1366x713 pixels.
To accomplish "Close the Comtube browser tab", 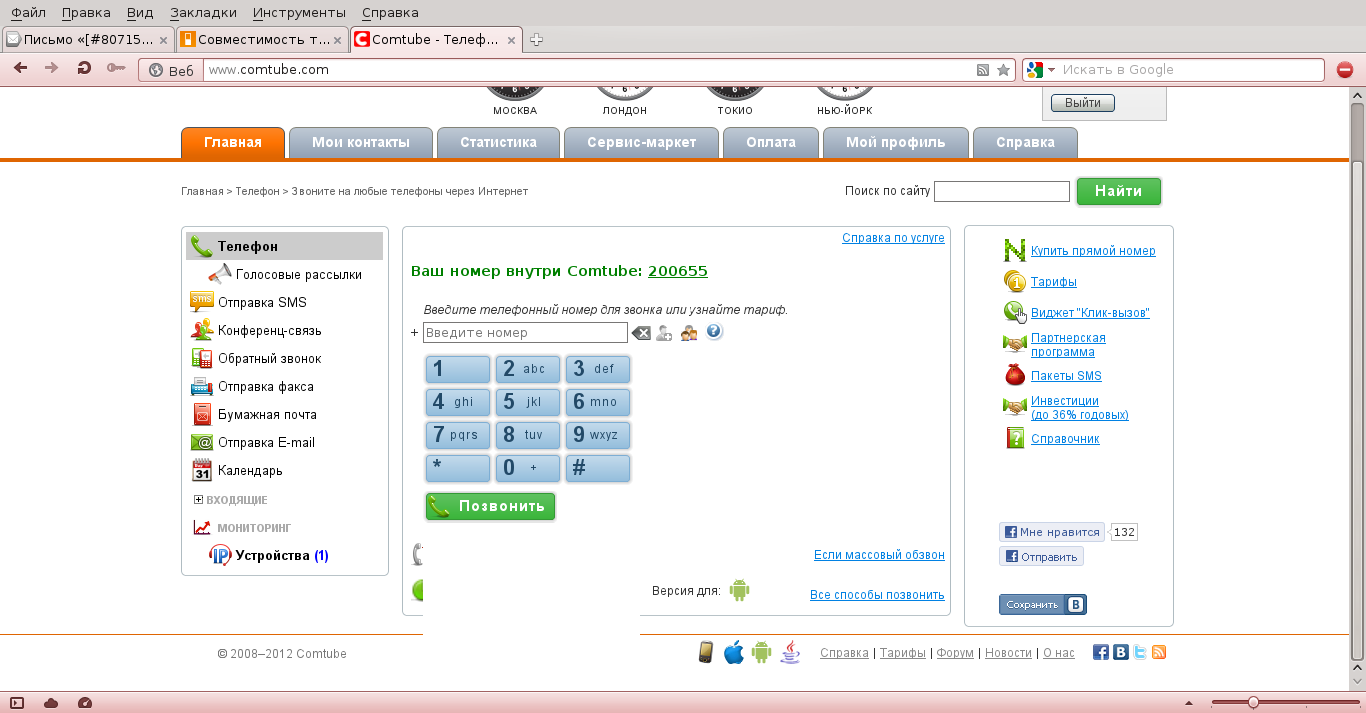I will pyautogui.click(x=513, y=40).
